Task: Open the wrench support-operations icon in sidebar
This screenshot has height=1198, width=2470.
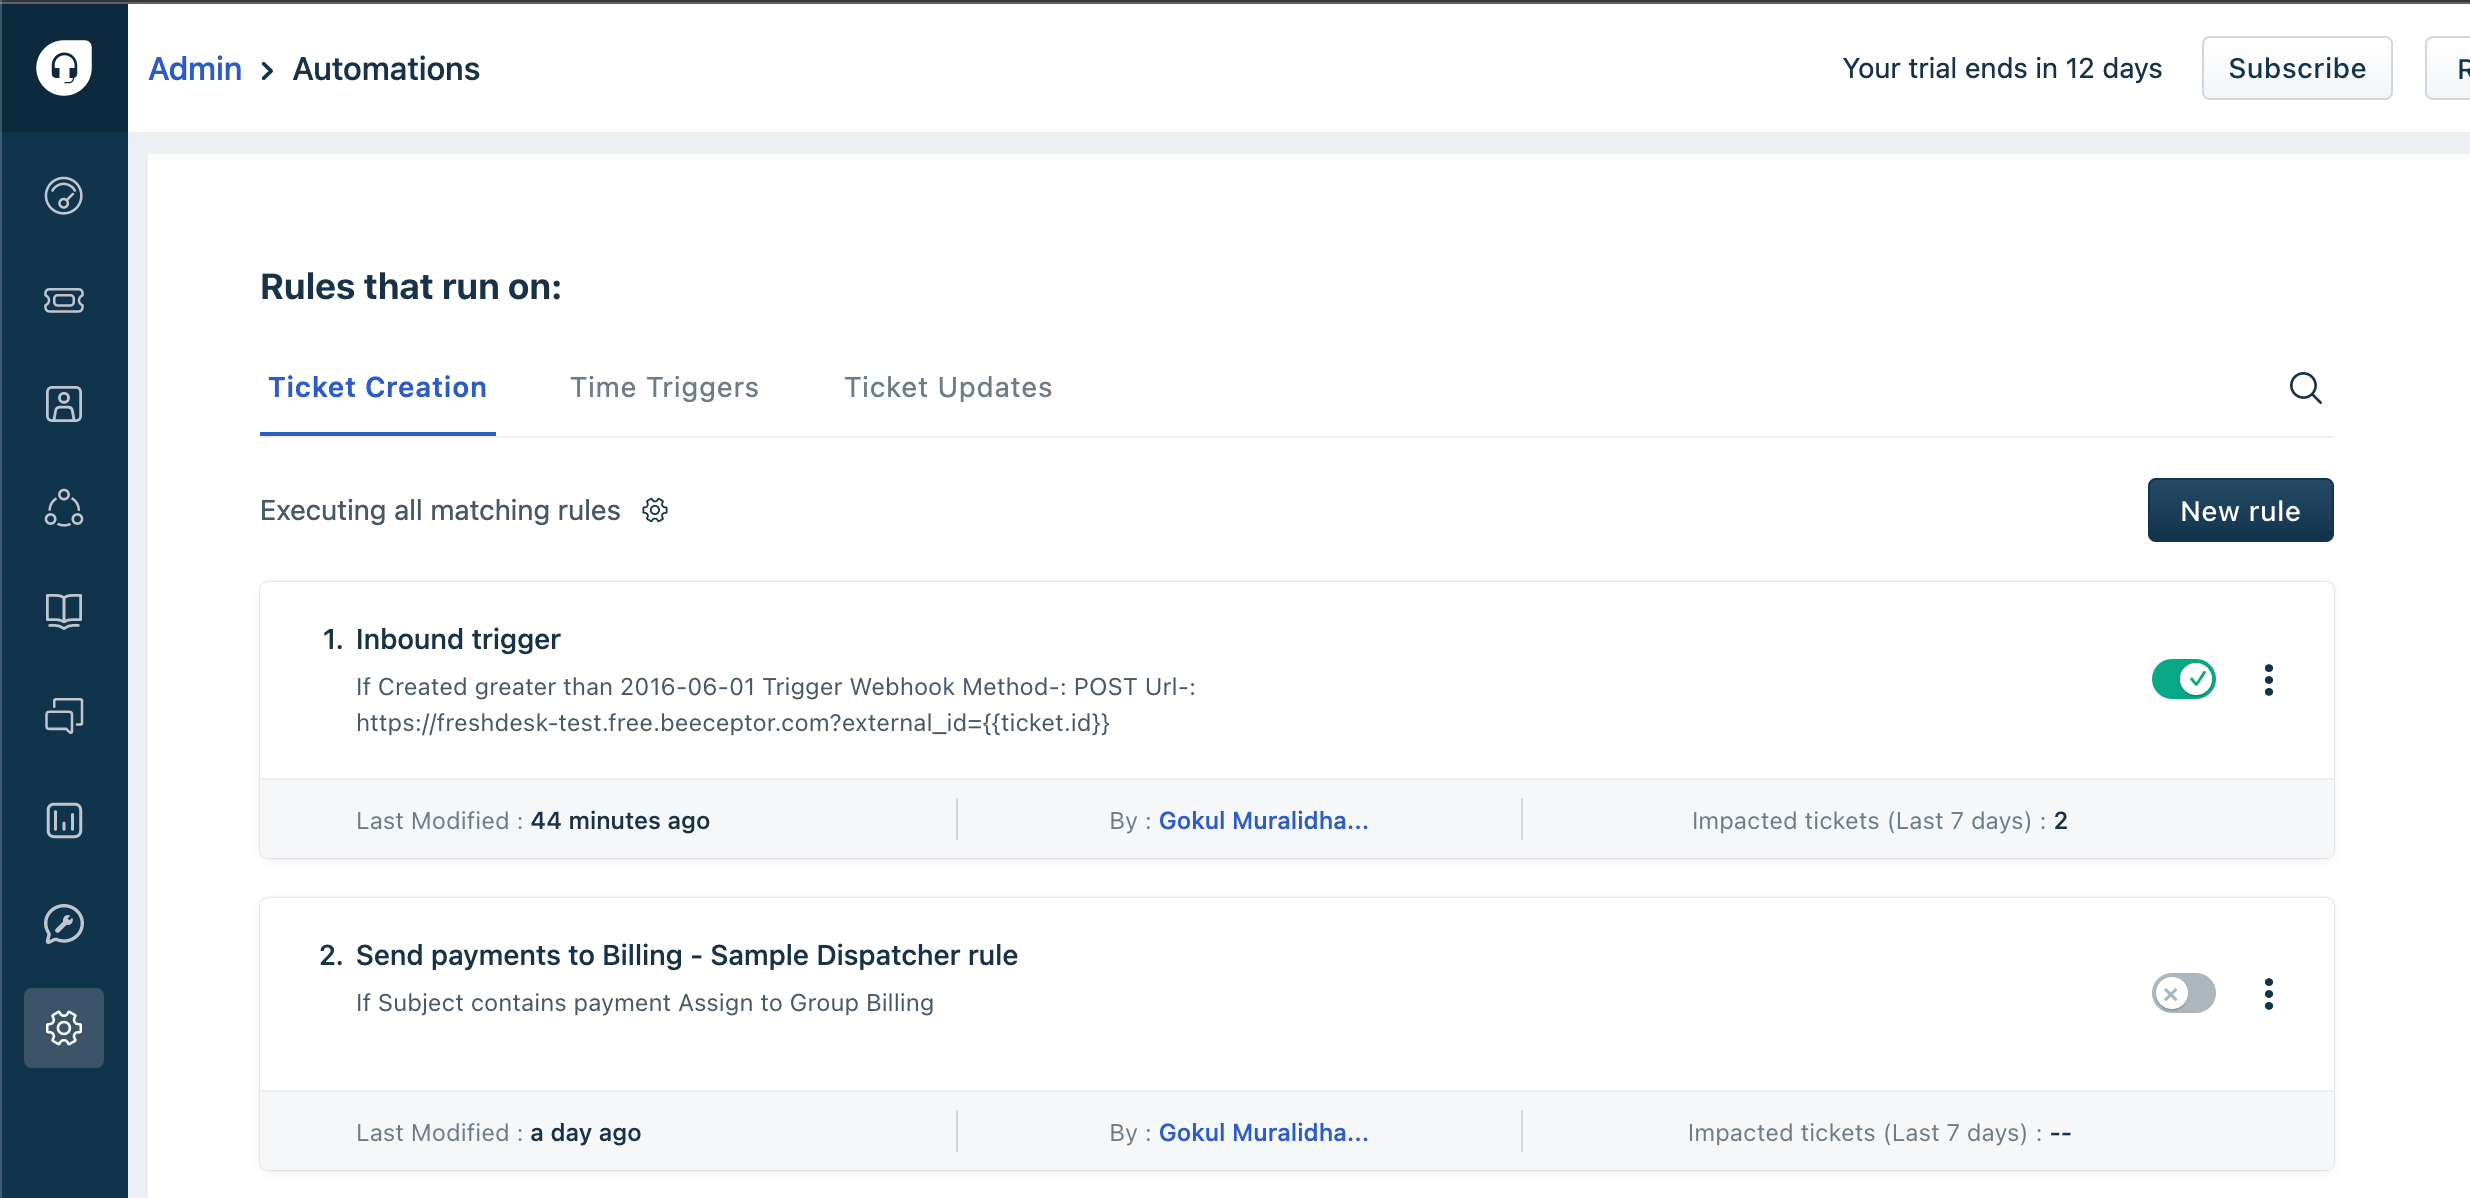Action: tap(64, 924)
